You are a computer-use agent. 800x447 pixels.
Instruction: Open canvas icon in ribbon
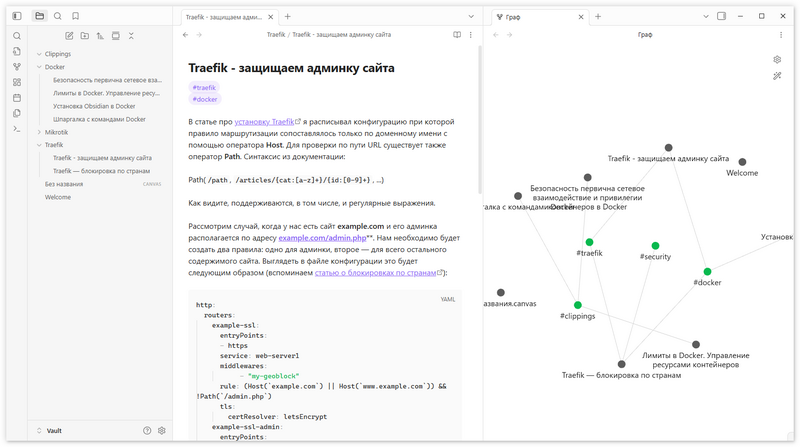pyautogui.click(x=17, y=82)
